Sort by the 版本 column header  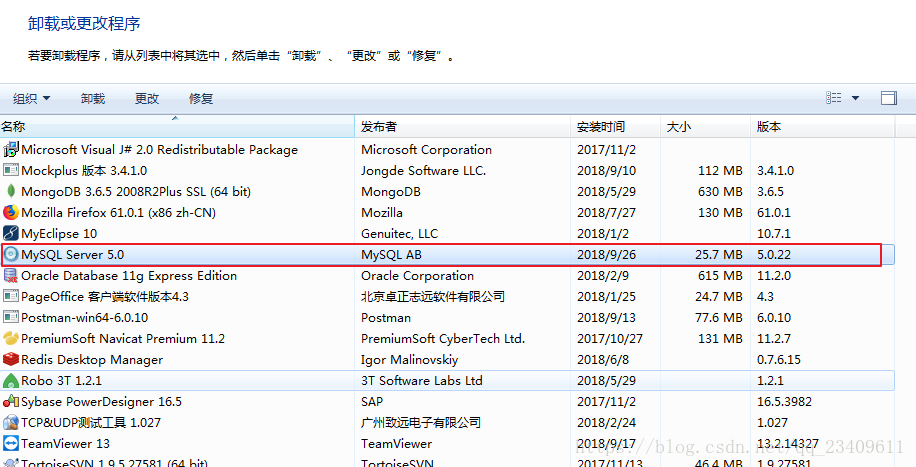[823, 126]
